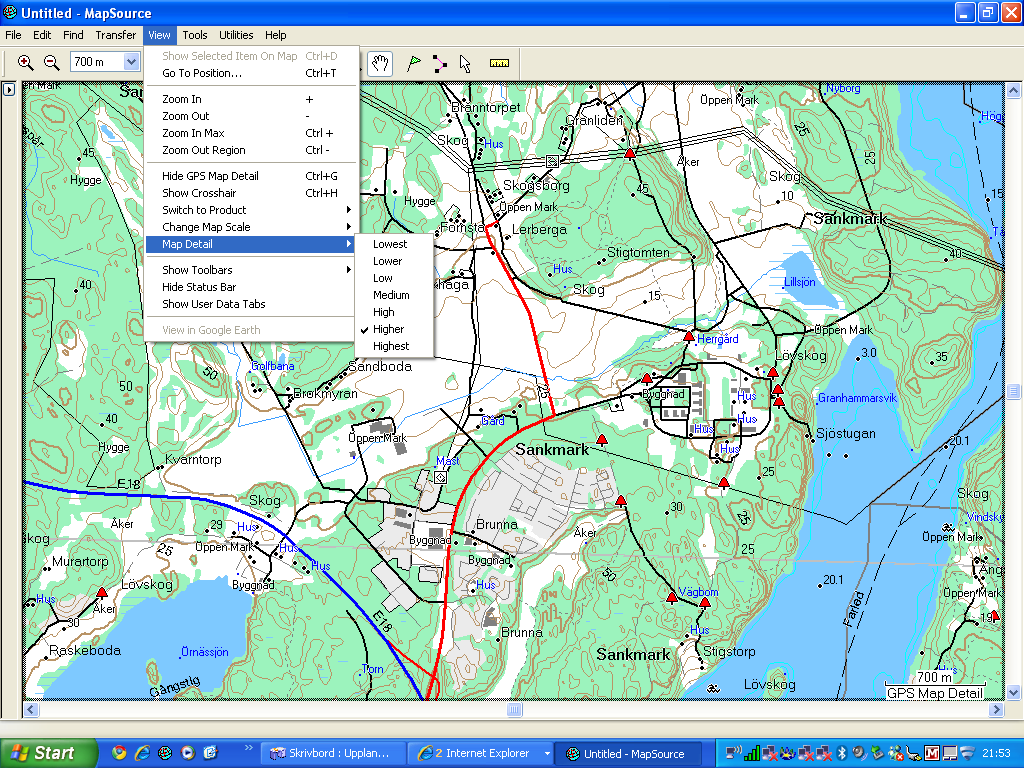This screenshot has height=768, width=1024.
Task: Select Highest map detail level
Action: click(394, 345)
